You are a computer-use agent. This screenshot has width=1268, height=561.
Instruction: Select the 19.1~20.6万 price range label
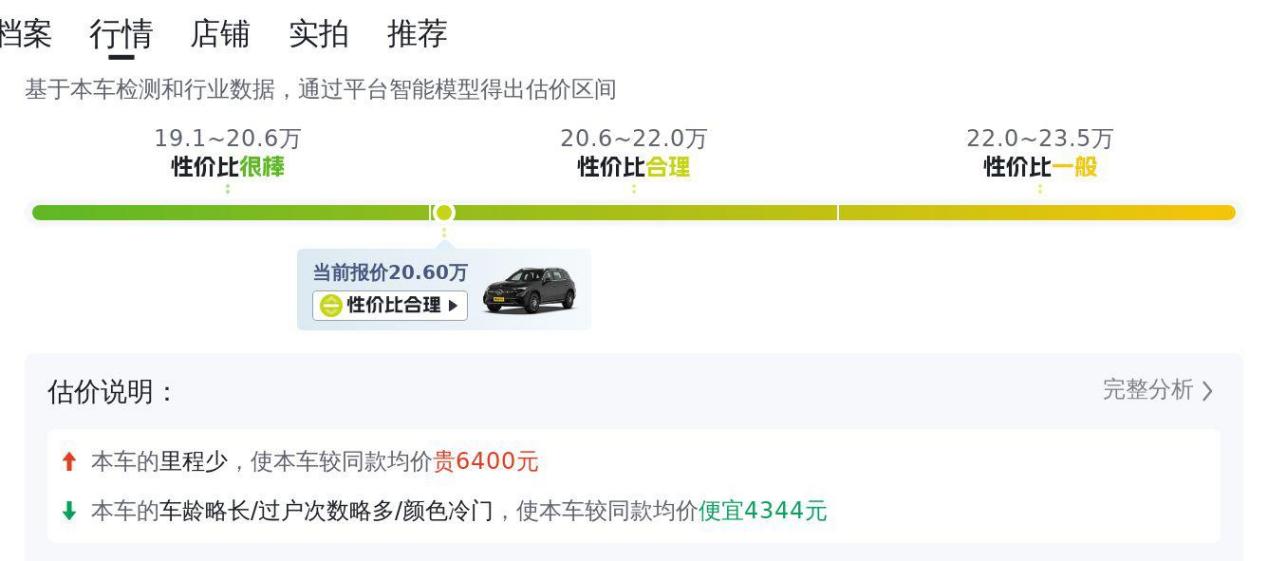(227, 139)
